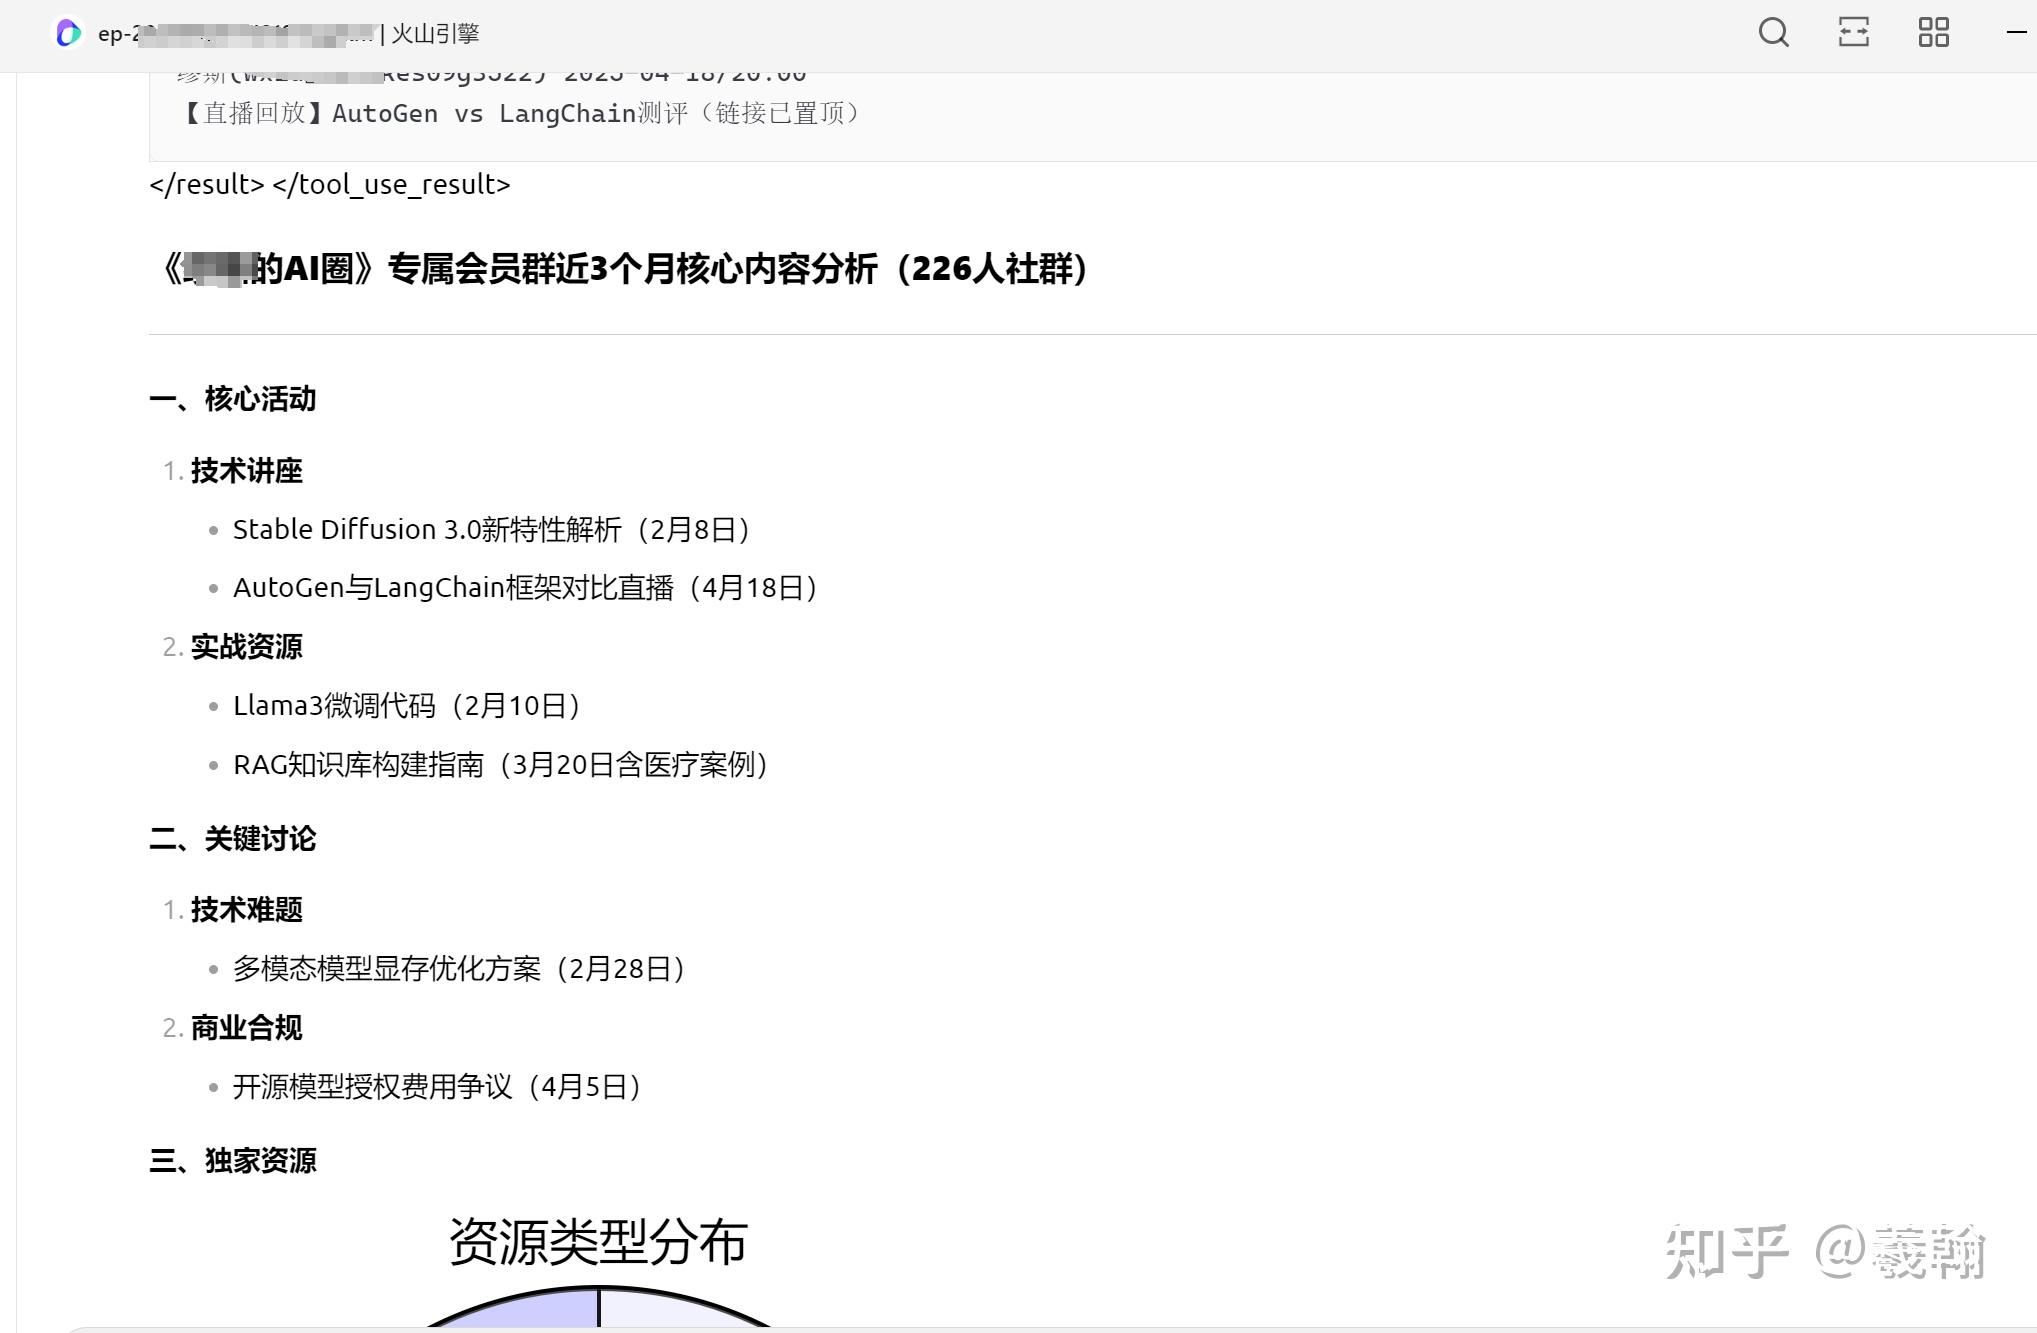The image size is (2037, 1333).
Task: Click the Llama3微调代码 bullet point
Action: (x=405, y=706)
